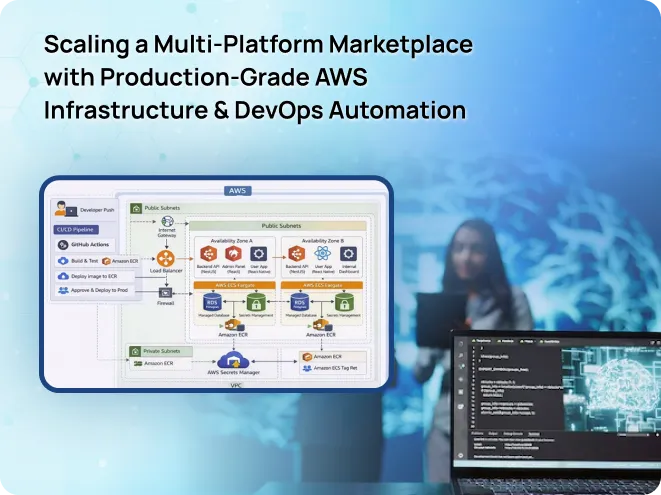
Task: Select the CI/CD Pipeline blue label
Action: pos(76,230)
